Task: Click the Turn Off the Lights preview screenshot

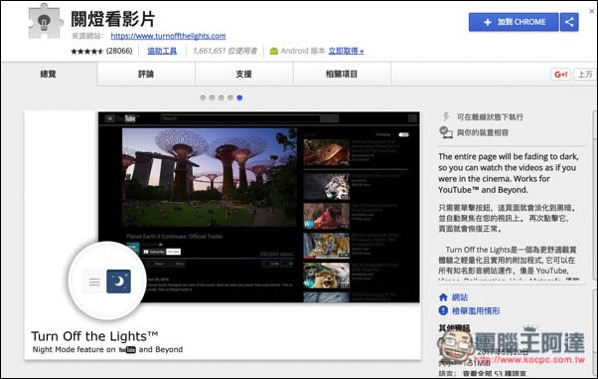Action: (223, 235)
